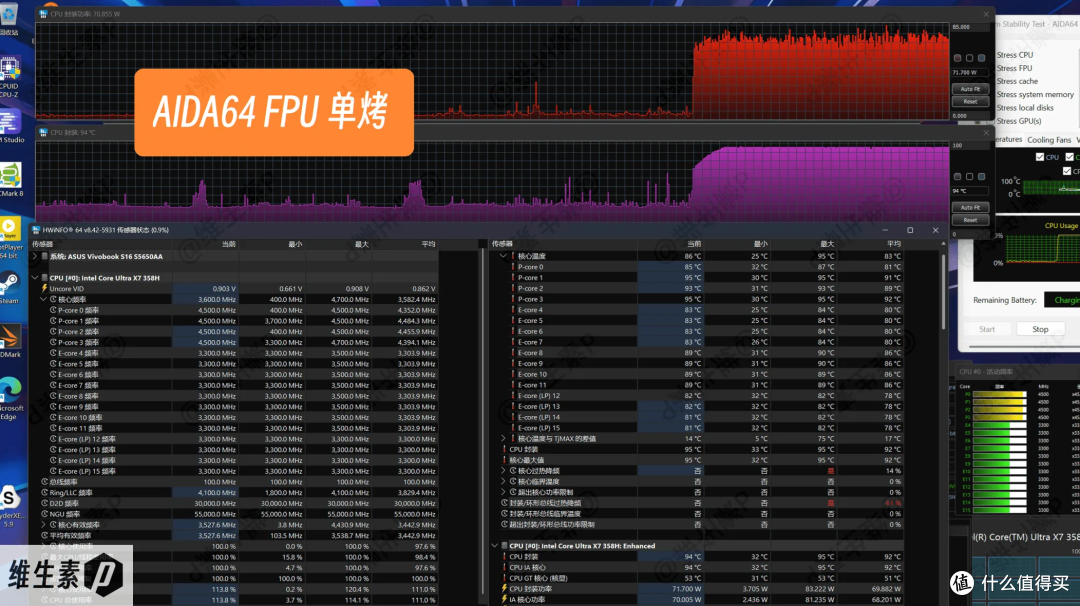Expand the core temperature to TjMAX distance row
The width and height of the screenshot is (1080, 606).
click(x=503, y=438)
